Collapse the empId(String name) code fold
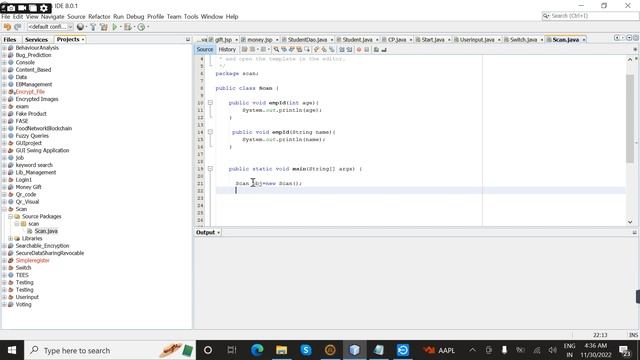 coord(210,132)
